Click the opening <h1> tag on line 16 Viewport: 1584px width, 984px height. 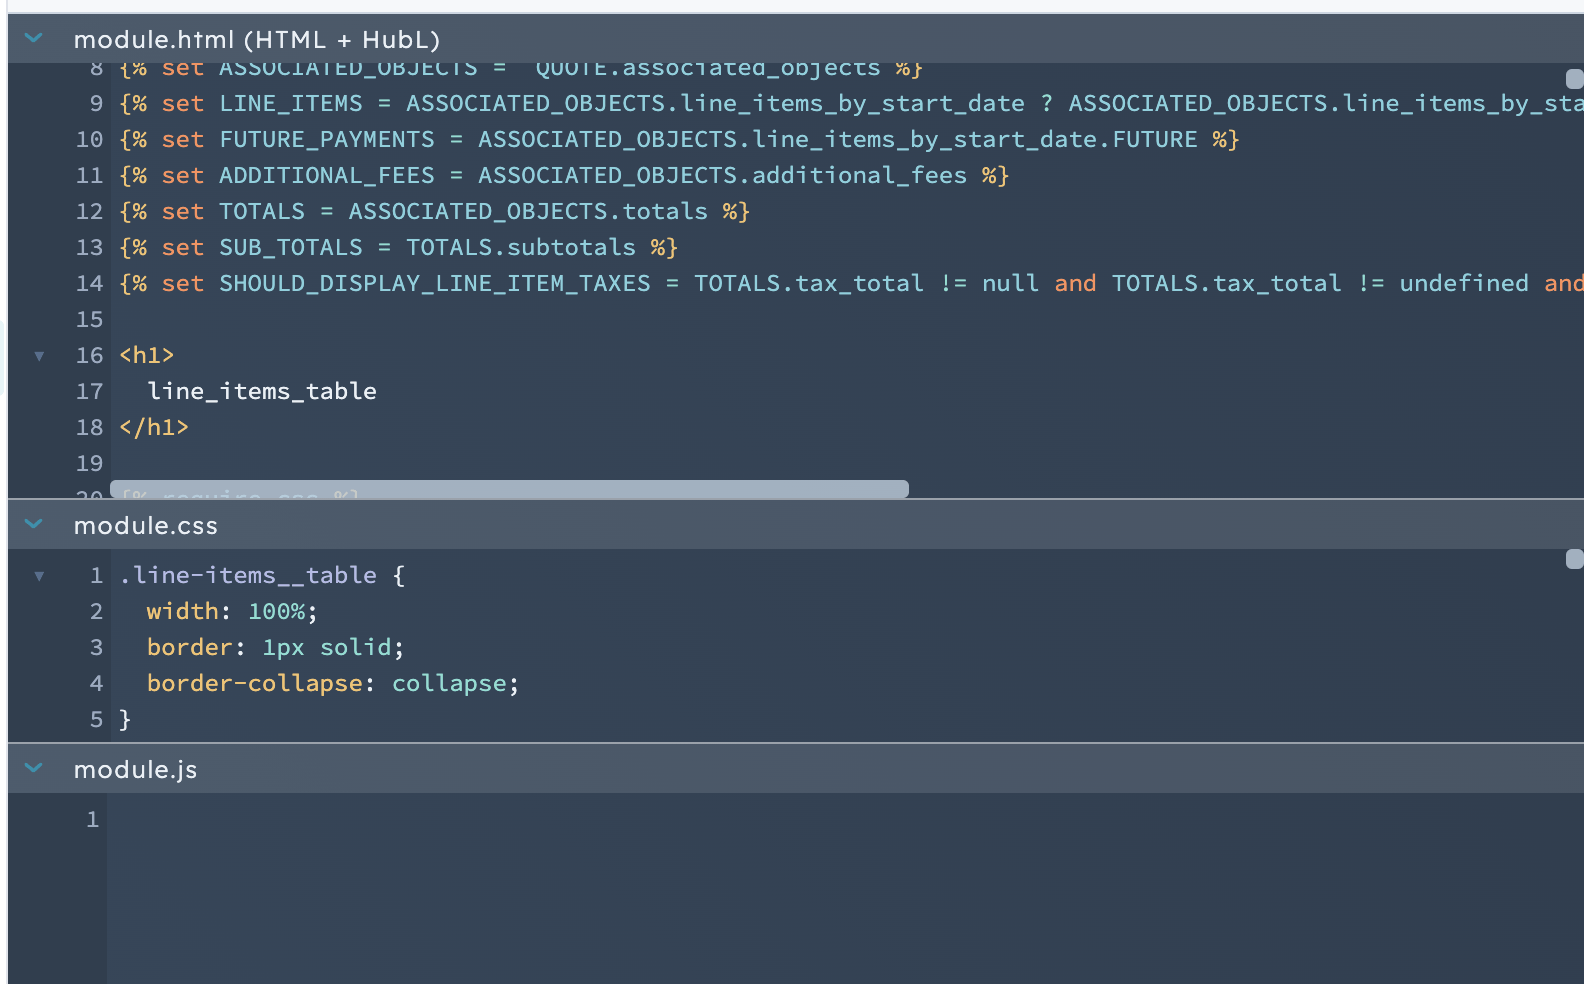147,356
